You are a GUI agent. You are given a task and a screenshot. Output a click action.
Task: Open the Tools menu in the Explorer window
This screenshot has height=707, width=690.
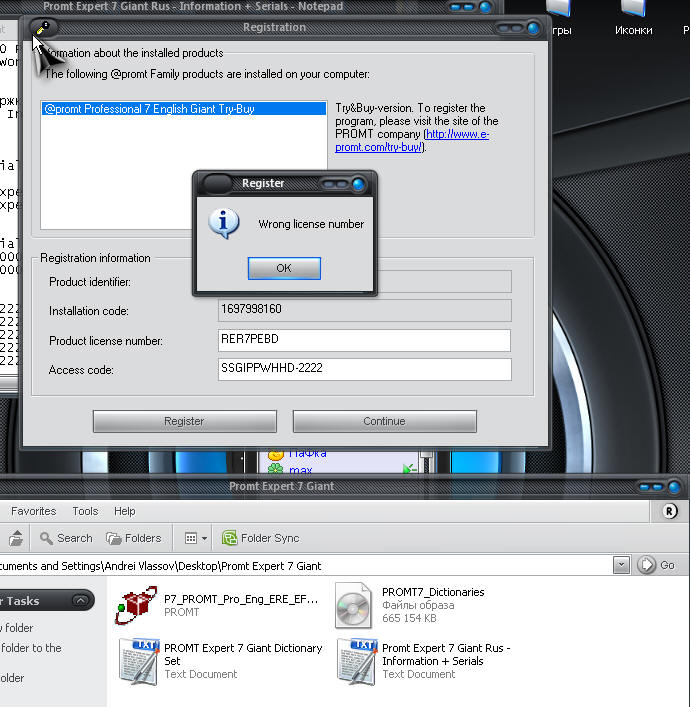click(85, 511)
